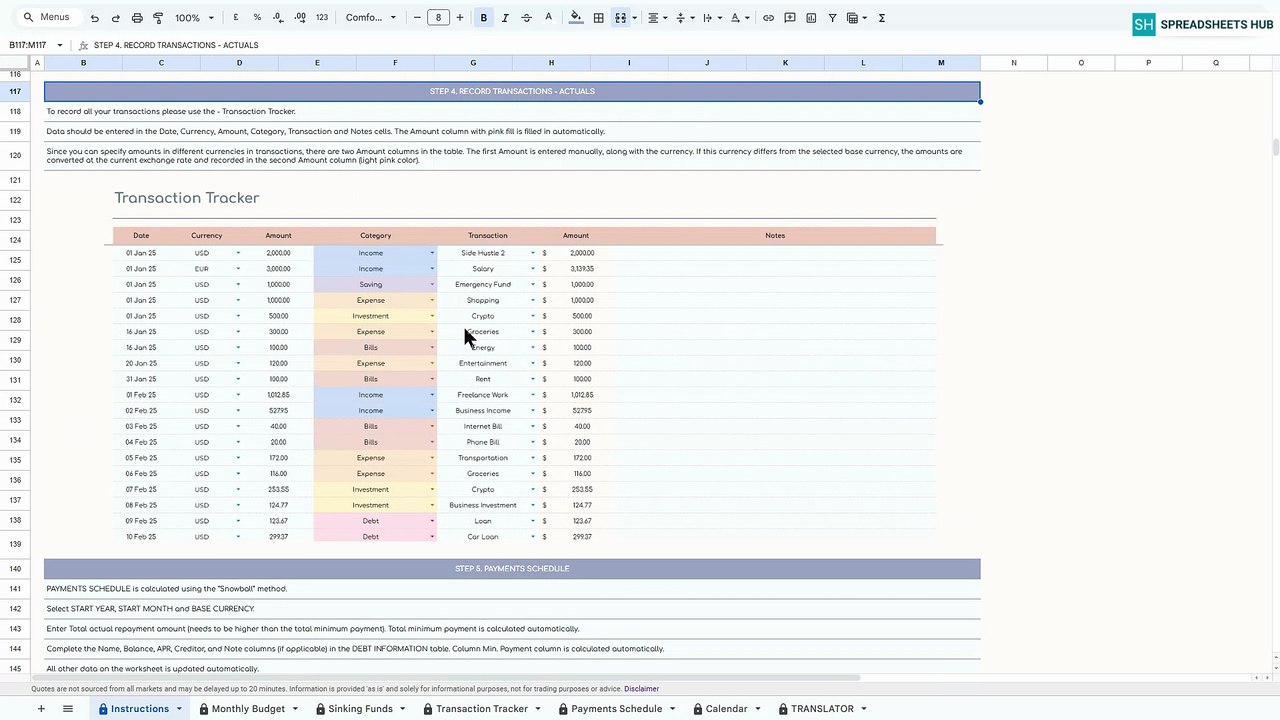
Task: Open the borders menu
Action: (x=598, y=18)
